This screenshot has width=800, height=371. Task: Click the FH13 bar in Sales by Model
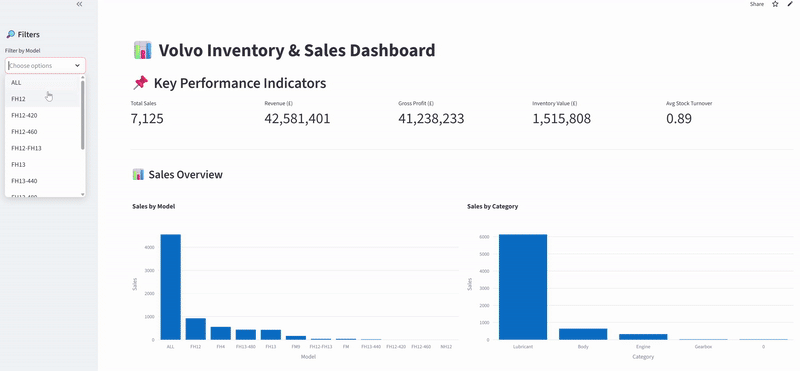point(271,335)
